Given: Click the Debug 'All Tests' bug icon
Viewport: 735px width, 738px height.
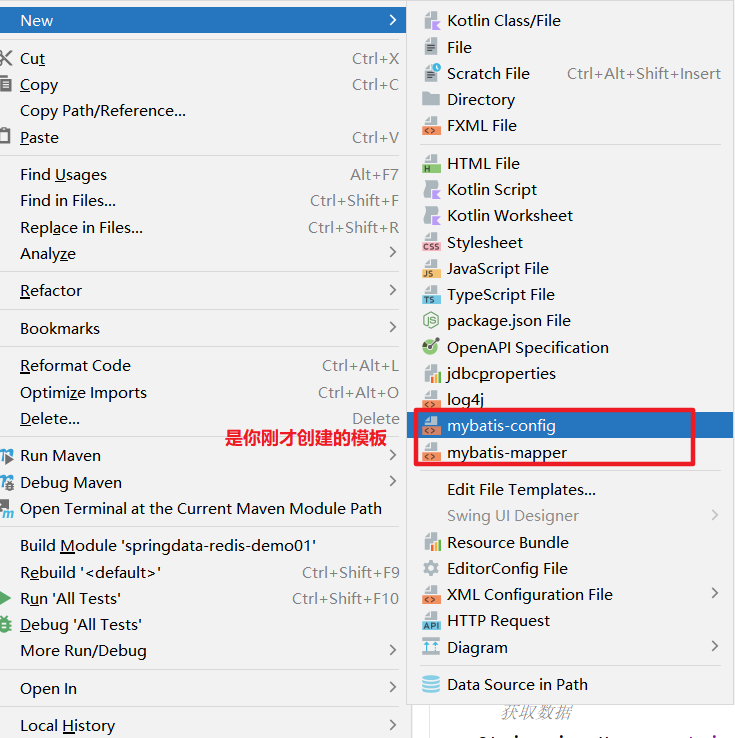Looking at the screenshot, I should pyautogui.click(x=6, y=625).
